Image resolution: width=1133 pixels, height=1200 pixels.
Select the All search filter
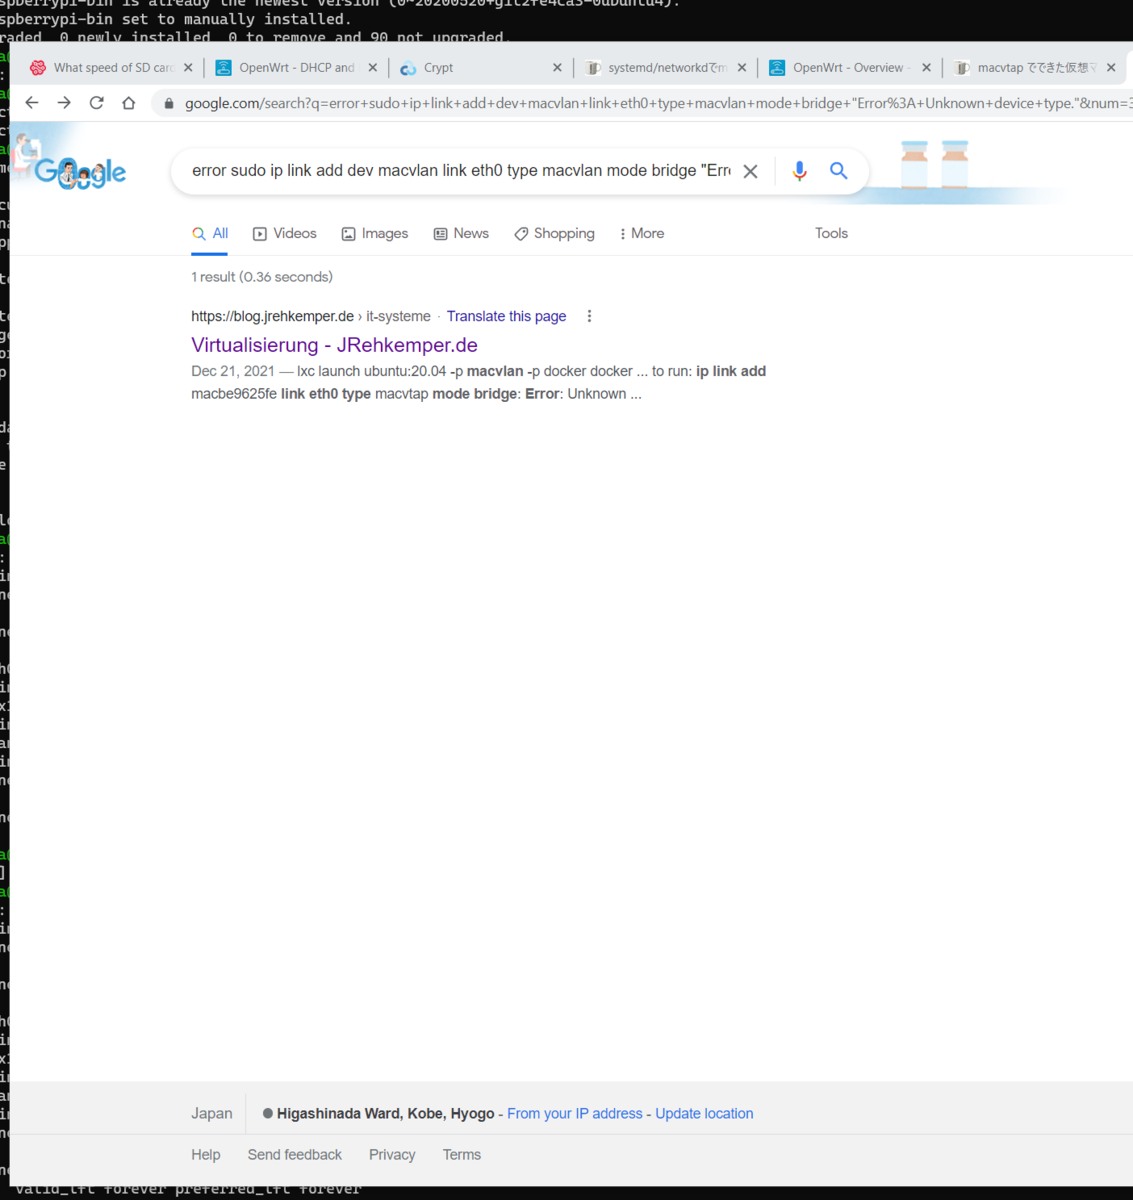[x=210, y=234]
